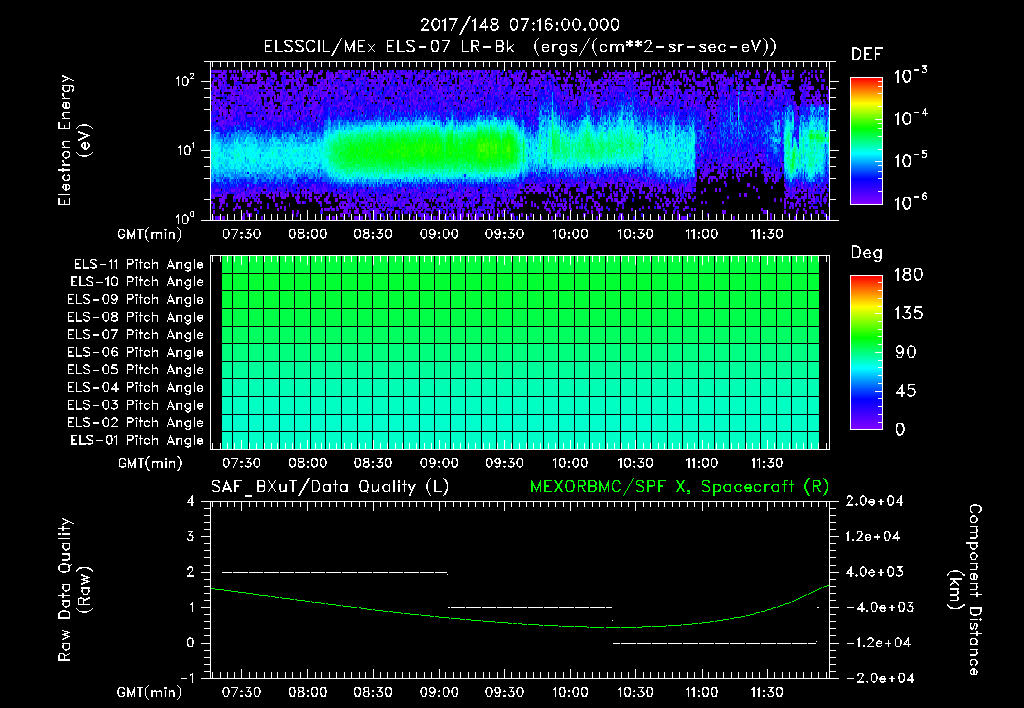Select the ELS-07 Pitch Angle row label

[135, 334]
